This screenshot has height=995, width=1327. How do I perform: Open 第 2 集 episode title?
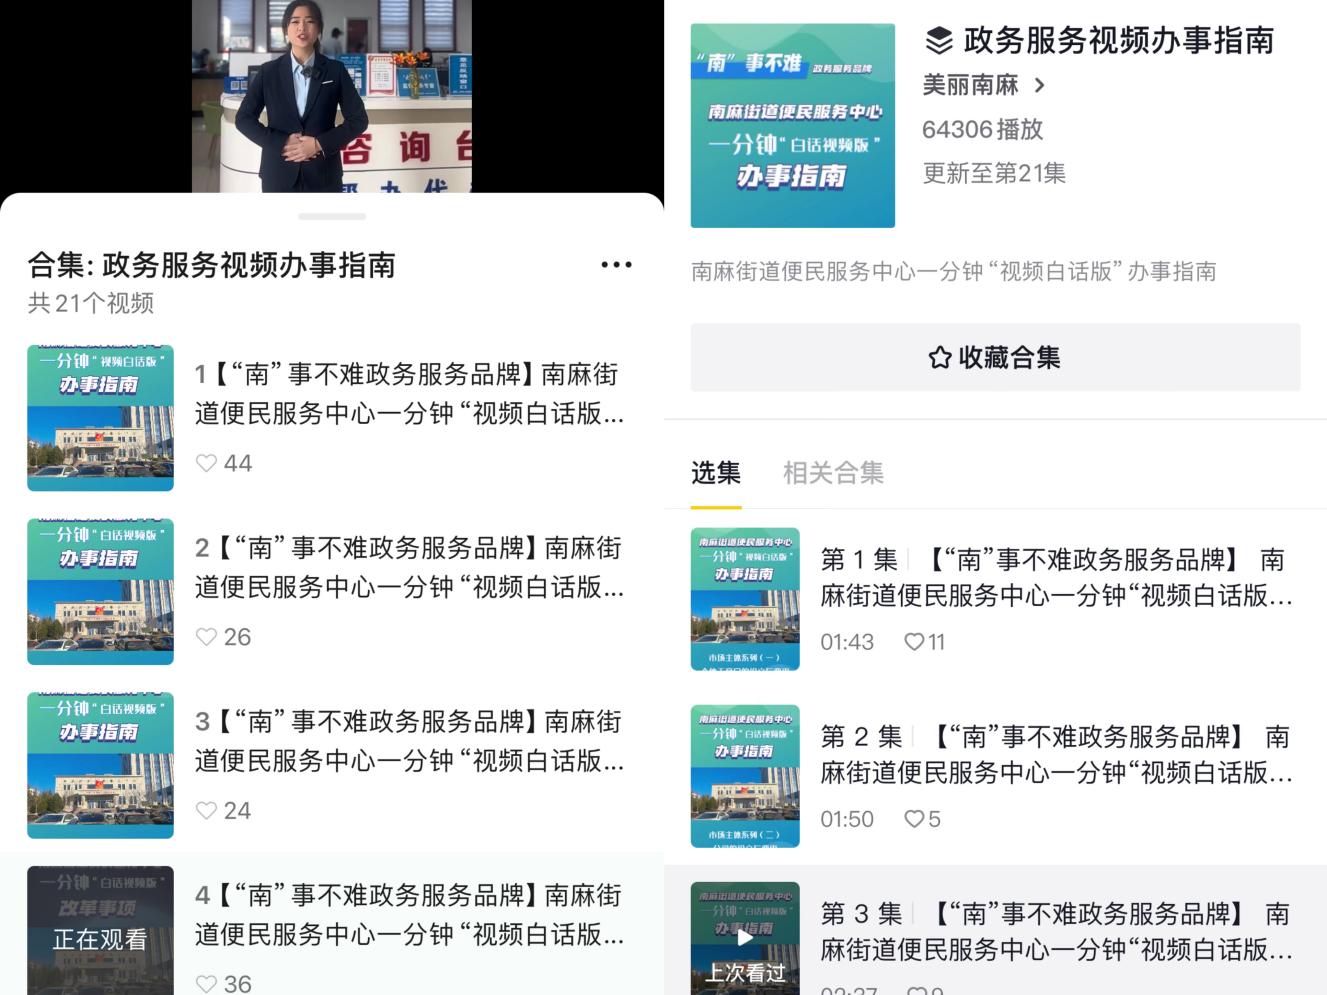point(1055,754)
